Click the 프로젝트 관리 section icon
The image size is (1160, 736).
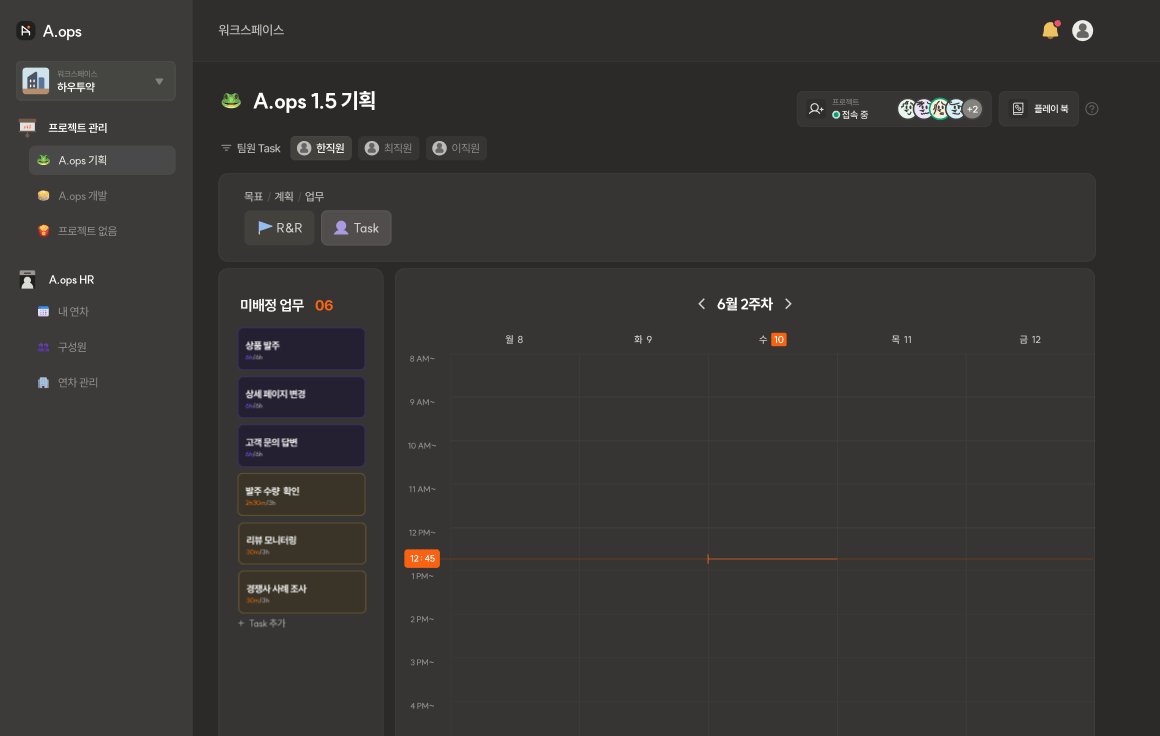coord(27,127)
